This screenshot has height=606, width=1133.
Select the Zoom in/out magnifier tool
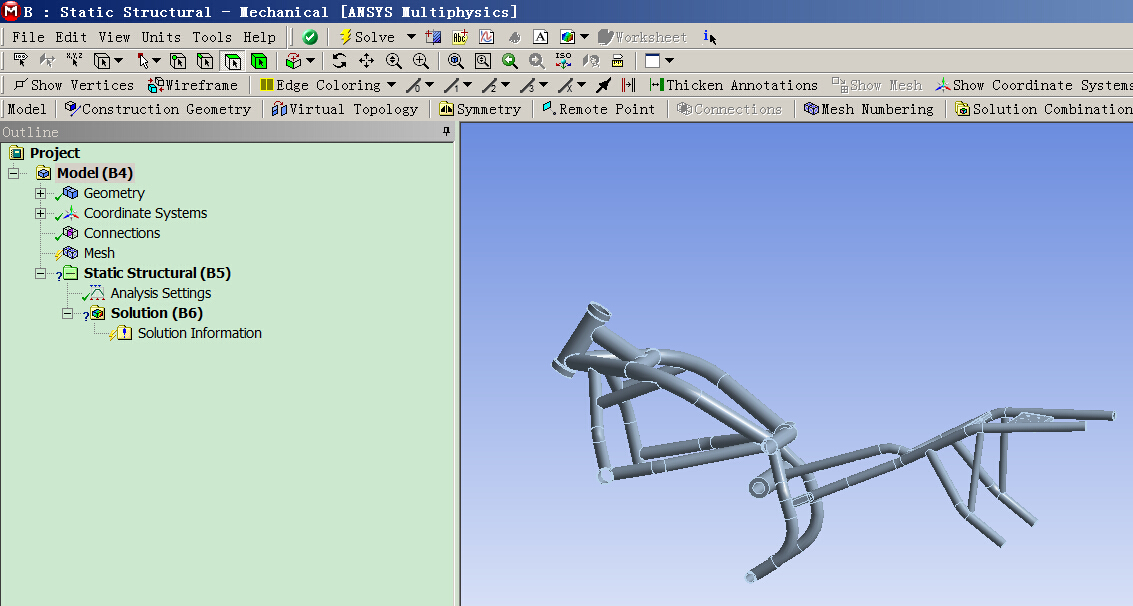pyautogui.click(x=394, y=61)
